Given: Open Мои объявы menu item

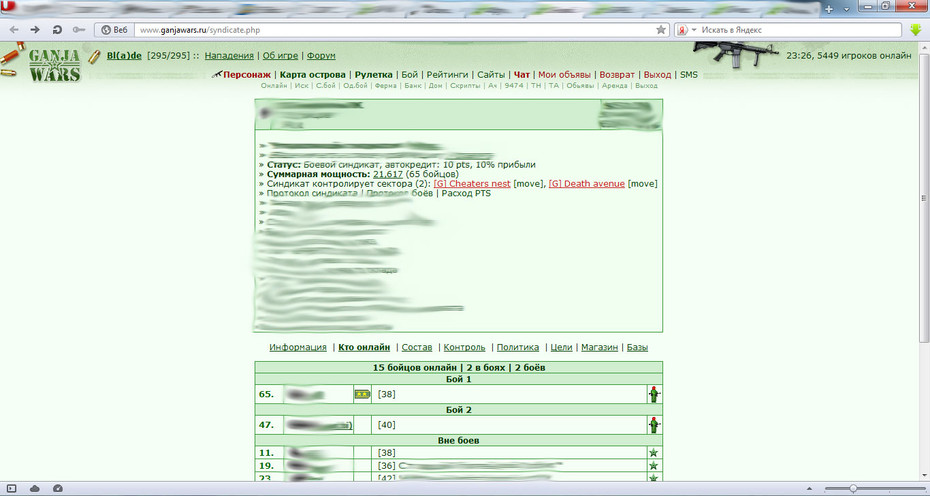Looking at the screenshot, I should pyautogui.click(x=565, y=75).
